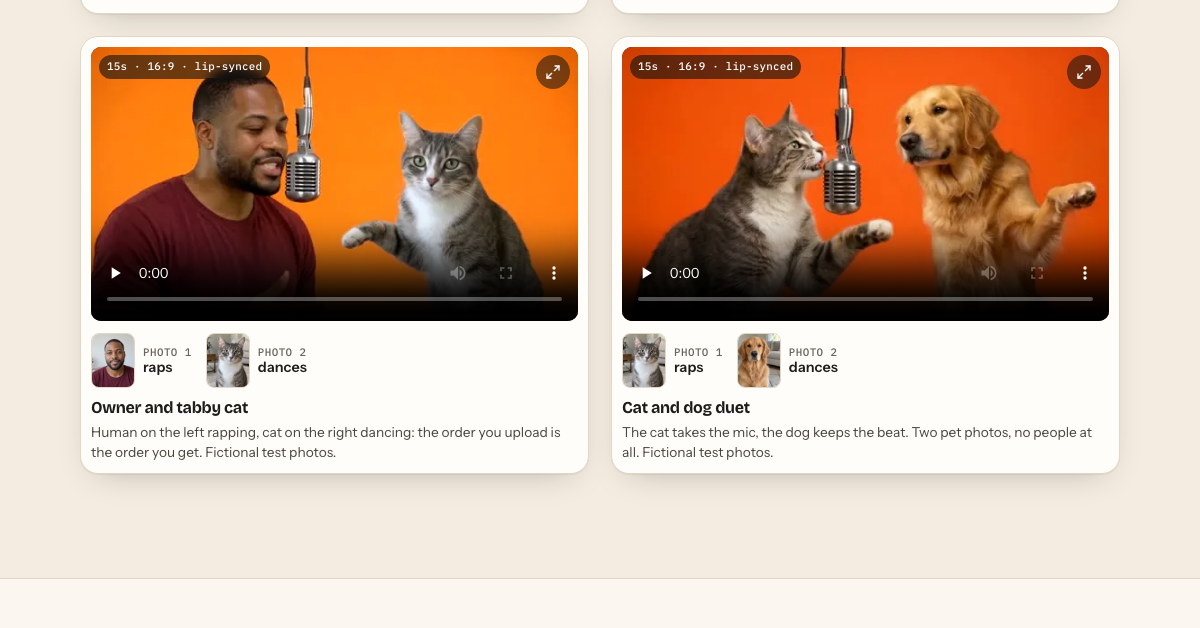Mute the Owner and tabby cat video

pos(458,273)
